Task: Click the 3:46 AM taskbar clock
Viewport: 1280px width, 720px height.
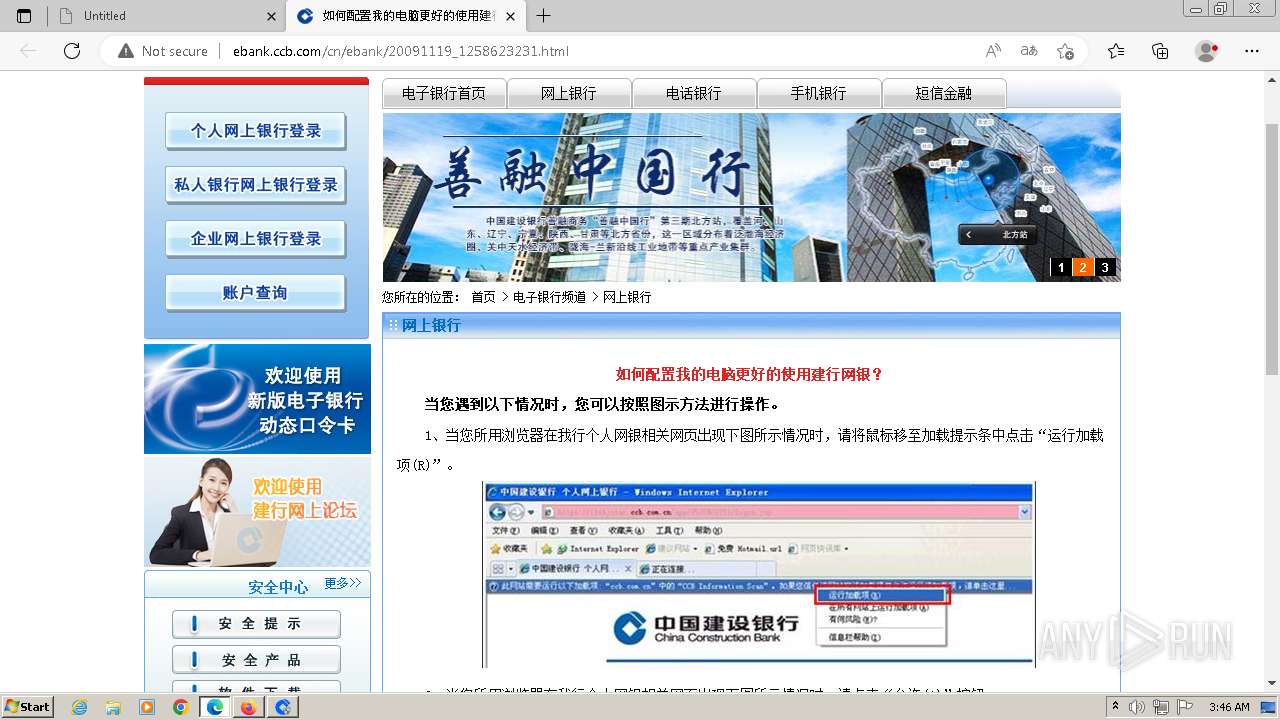Action: [x=1229, y=707]
